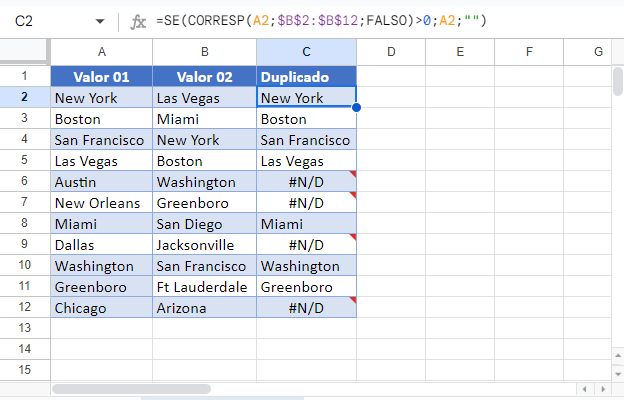The height and width of the screenshot is (400, 624).
Task: Click the 'Duplicado' header cell
Action: pos(306,76)
